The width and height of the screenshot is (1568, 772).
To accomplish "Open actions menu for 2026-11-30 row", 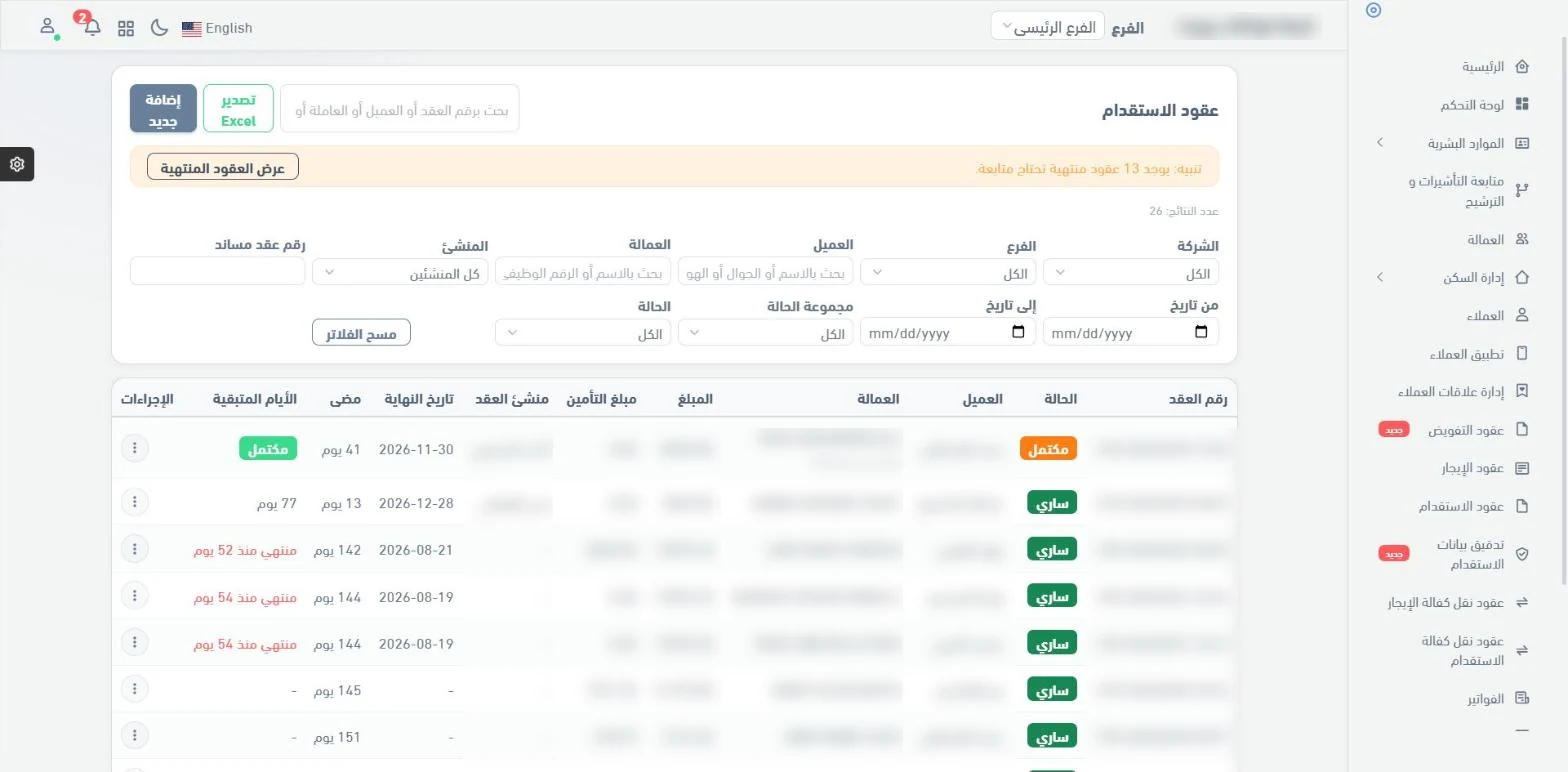I will coord(134,448).
